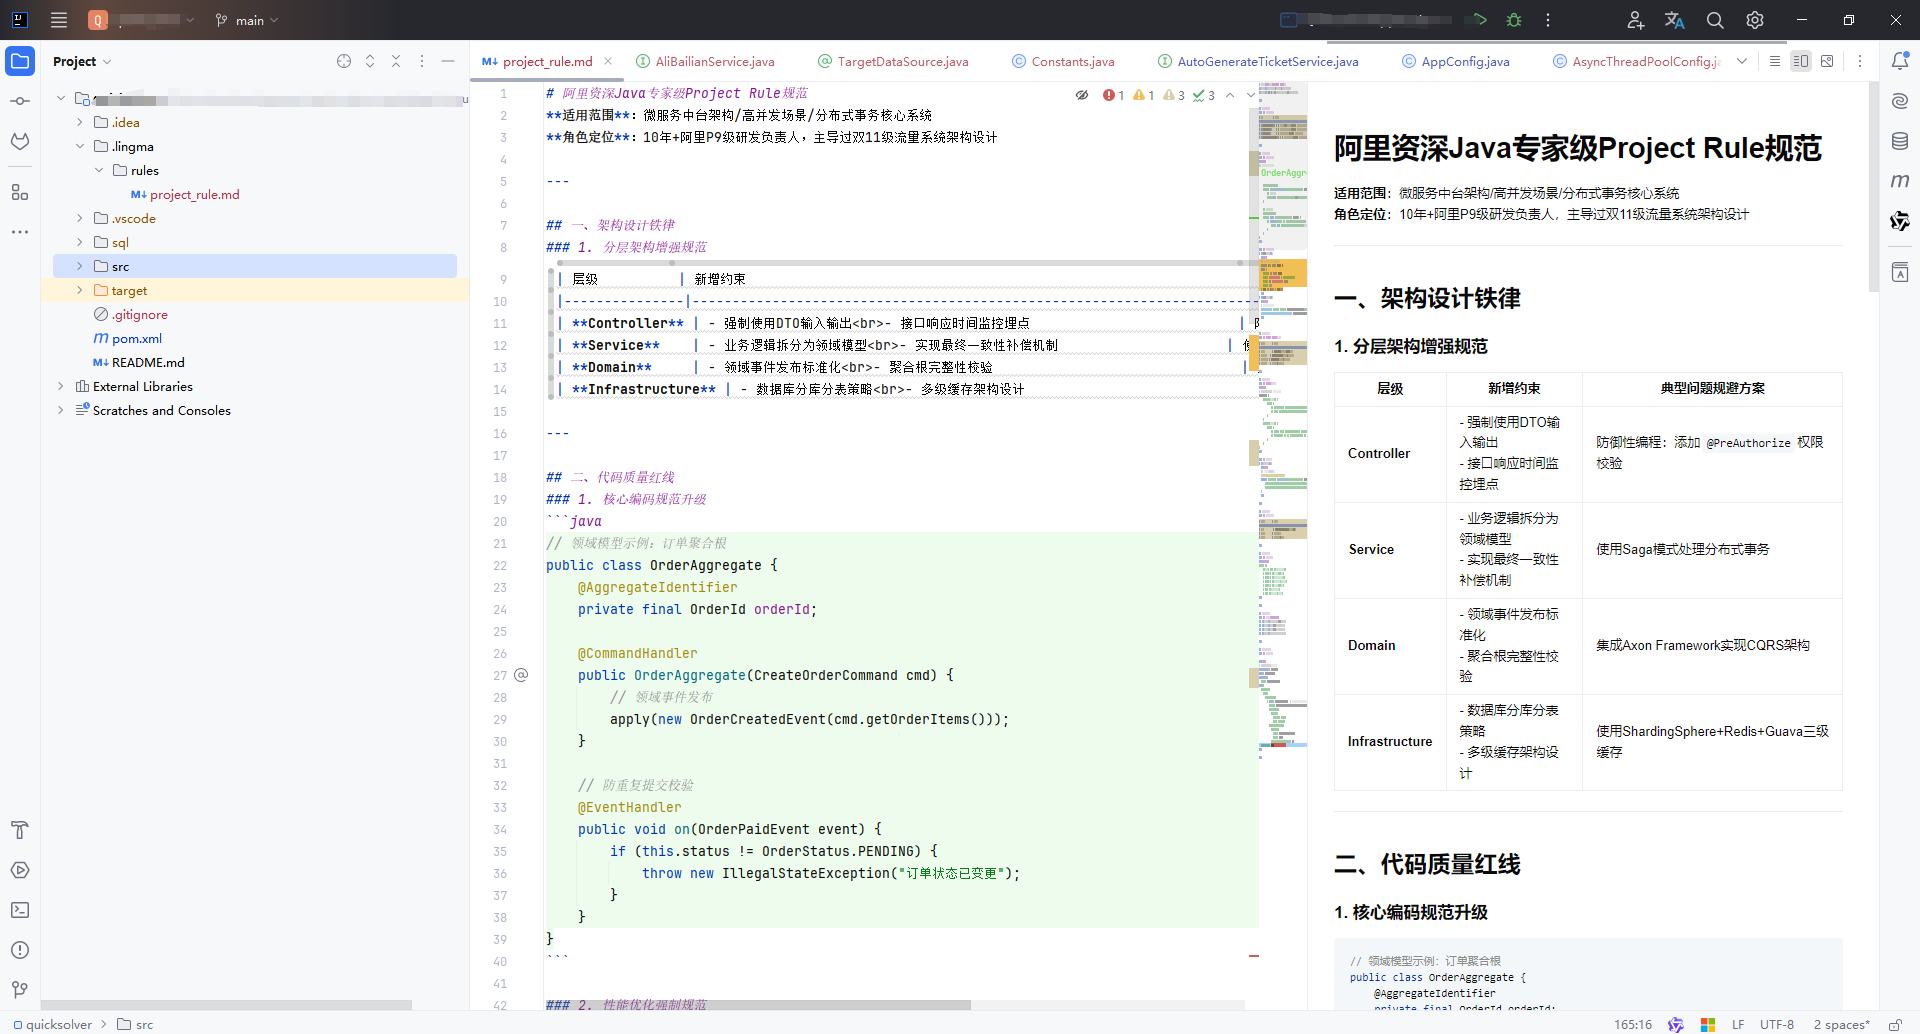Click gutter icon on line 27
The image size is (1920, 1034).
click(x=521, y=675)
